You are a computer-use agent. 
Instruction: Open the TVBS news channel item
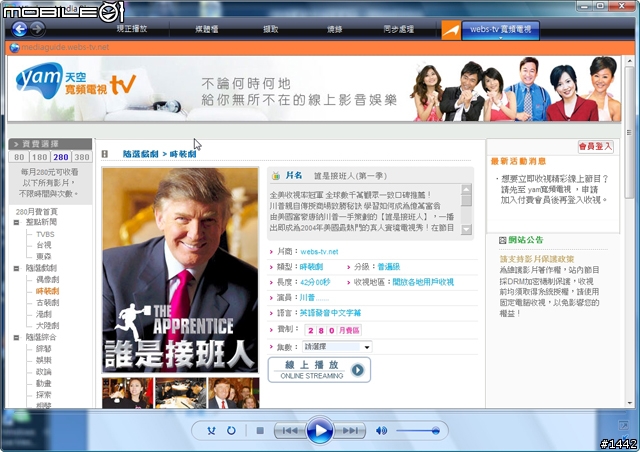pos(45,234)
